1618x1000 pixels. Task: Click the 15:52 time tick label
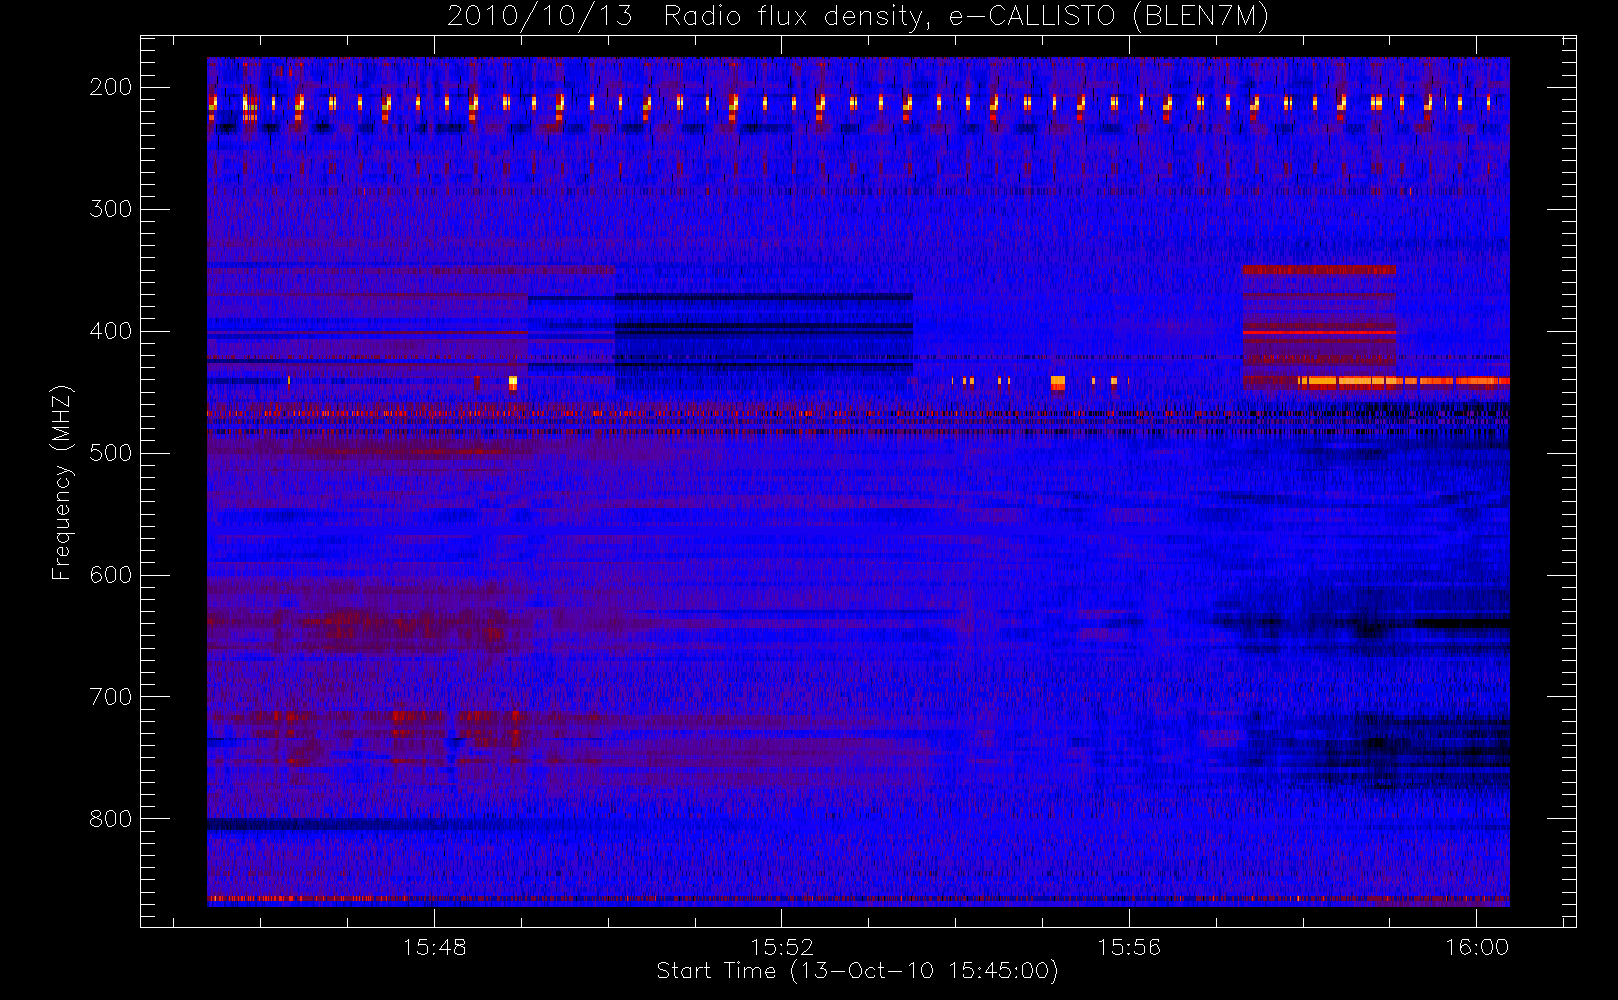[782, 947]
